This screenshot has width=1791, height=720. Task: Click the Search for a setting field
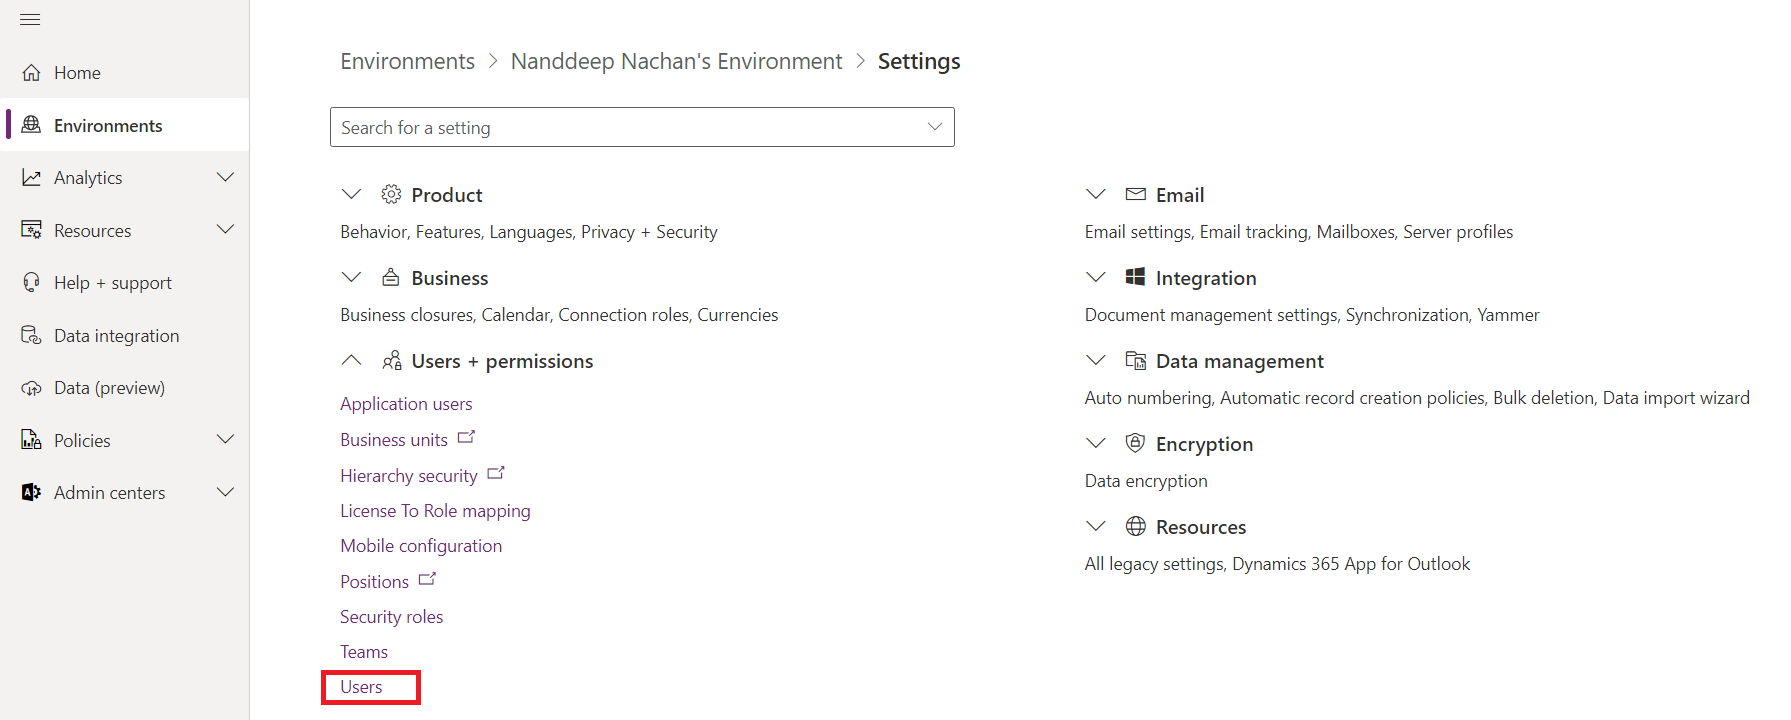point(620,127)
